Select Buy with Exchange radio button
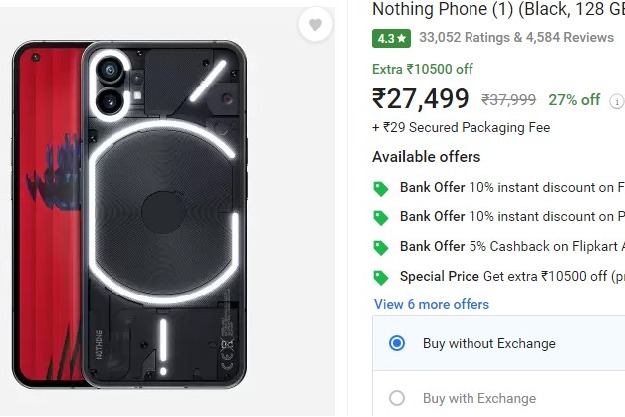The width and height of the screenshot is (625, 417). point(397,398)
